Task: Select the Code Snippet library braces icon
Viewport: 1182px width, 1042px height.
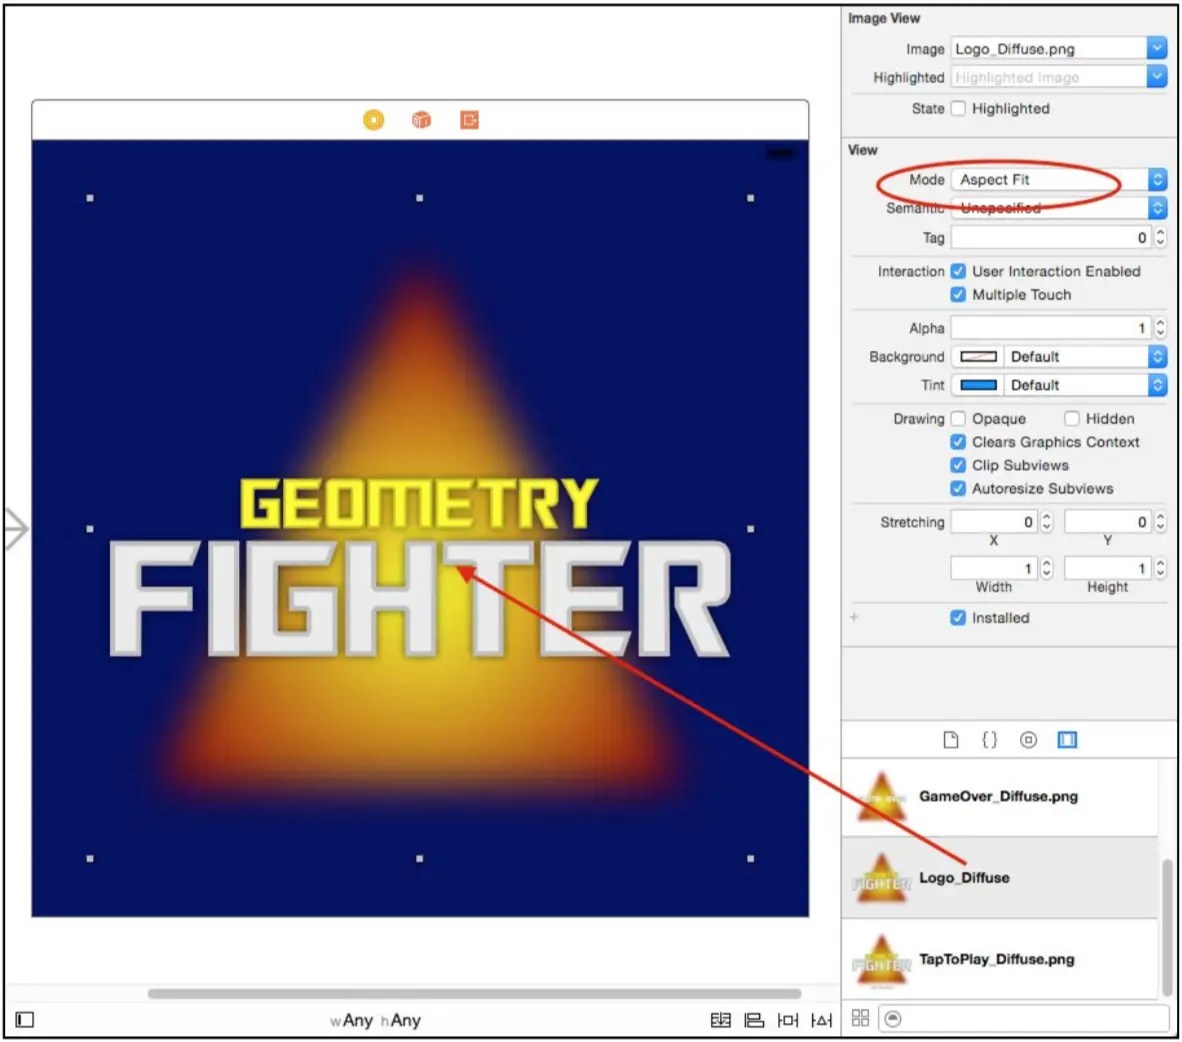Action: 989,740
